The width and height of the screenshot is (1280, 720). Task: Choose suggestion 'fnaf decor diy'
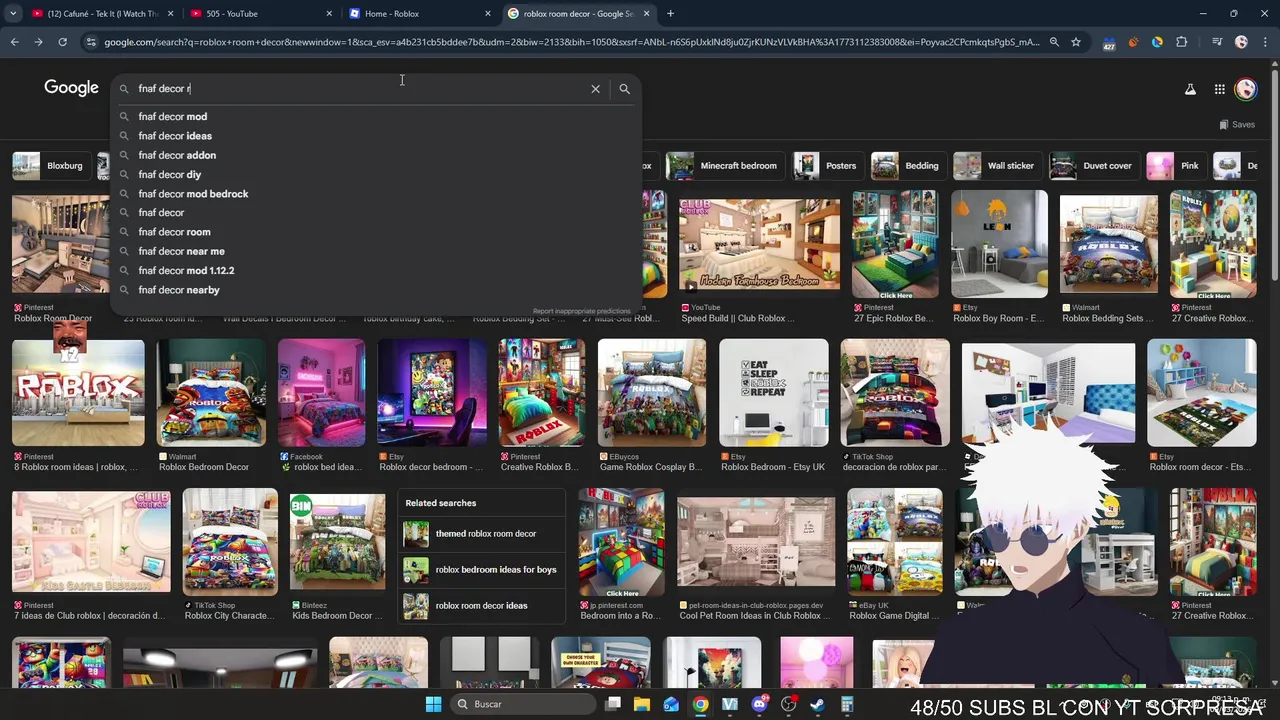coord(375,175)
